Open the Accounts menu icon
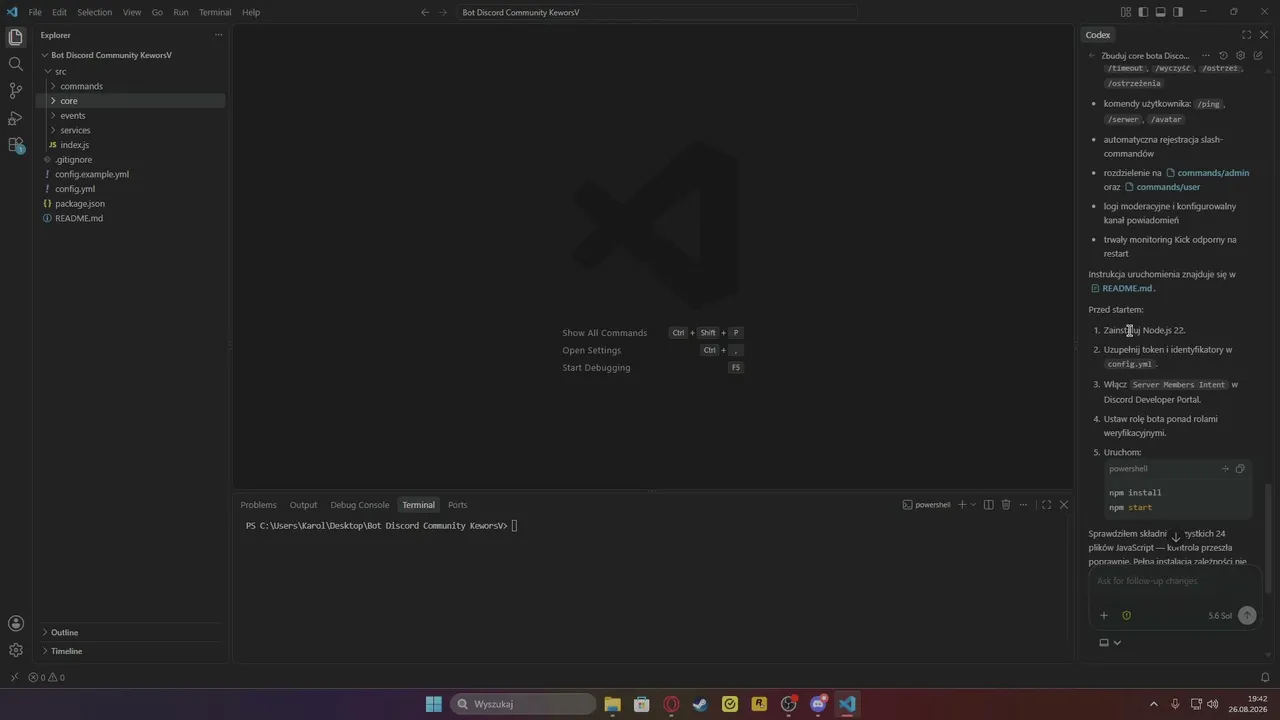This screenshot has height=720, width=1280. point(15,623)
